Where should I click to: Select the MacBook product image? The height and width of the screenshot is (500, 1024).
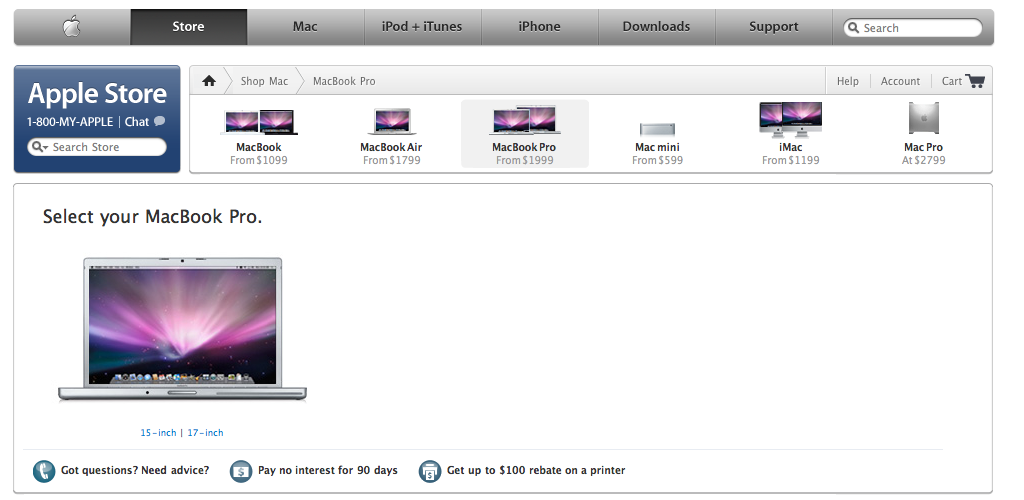(x=259, y=122)
